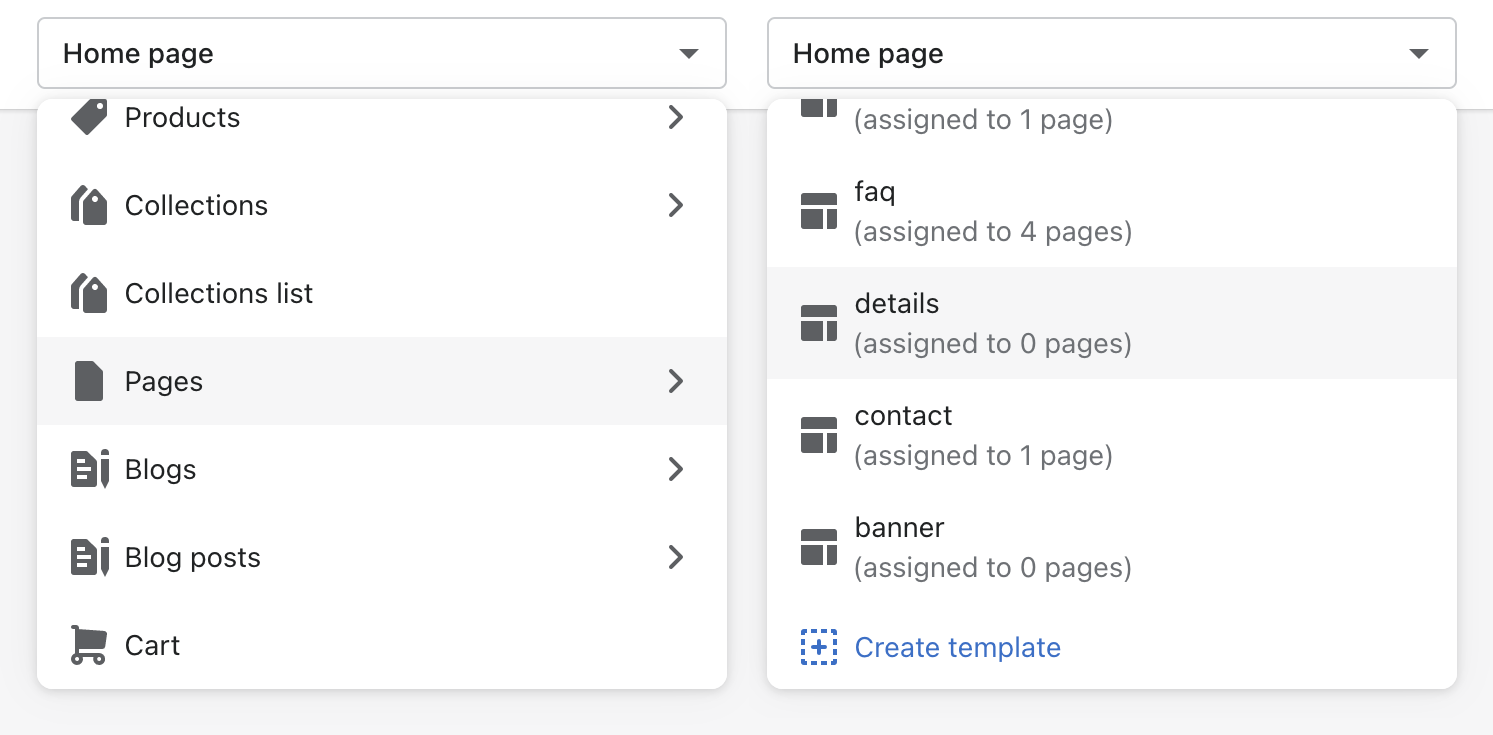Click the Collections double-tag icon
This screenshot has height=735, width=1493.
(89, 206)
